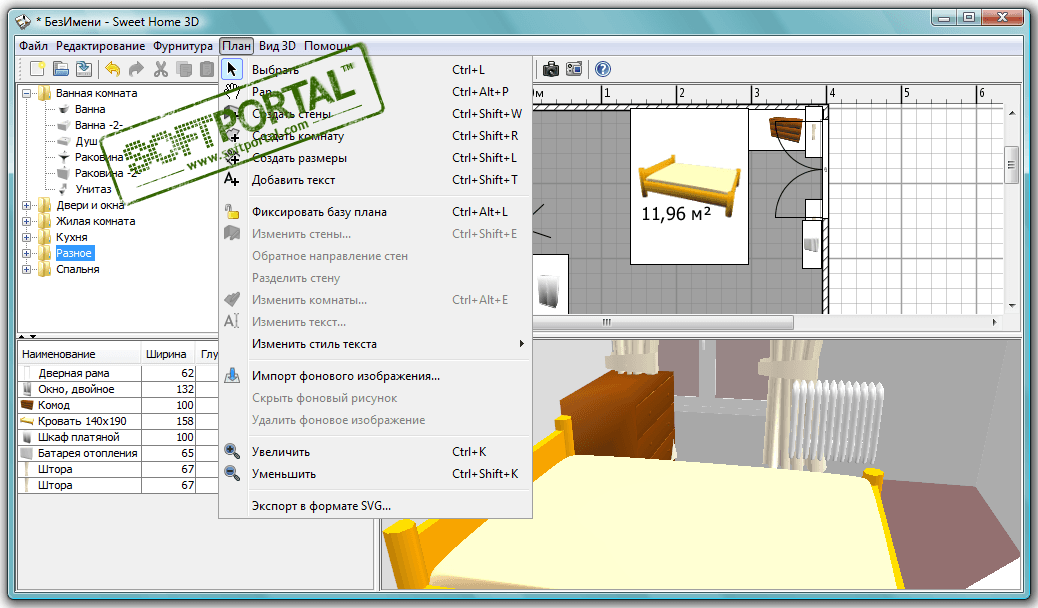The width and height of the screenshot is (1038, 608).
Task: Collapse the Ванная комната catalog folder
Action: click(x=26, y=93)
